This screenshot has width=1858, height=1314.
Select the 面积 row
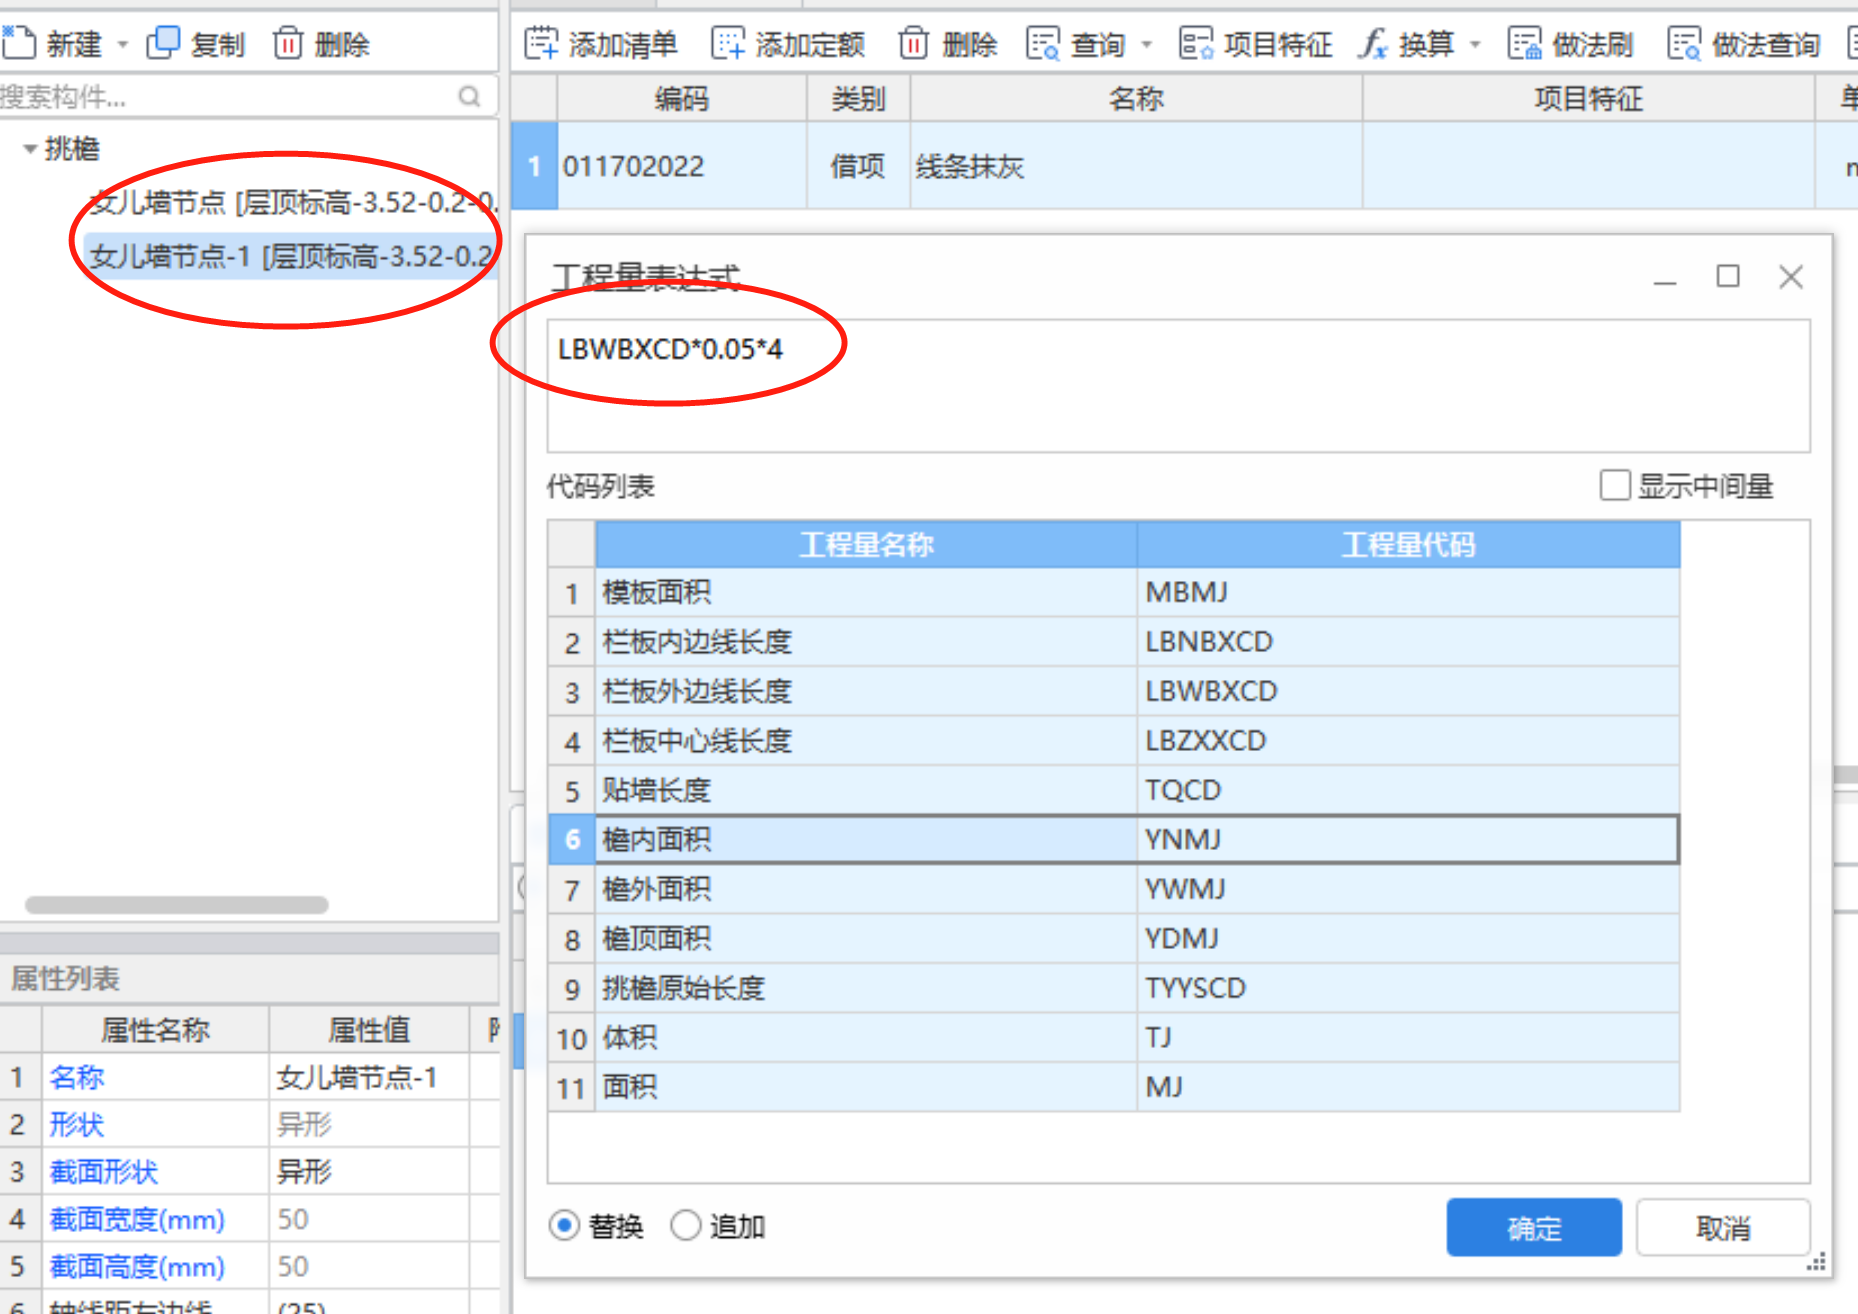(x=1114, y=1087)
